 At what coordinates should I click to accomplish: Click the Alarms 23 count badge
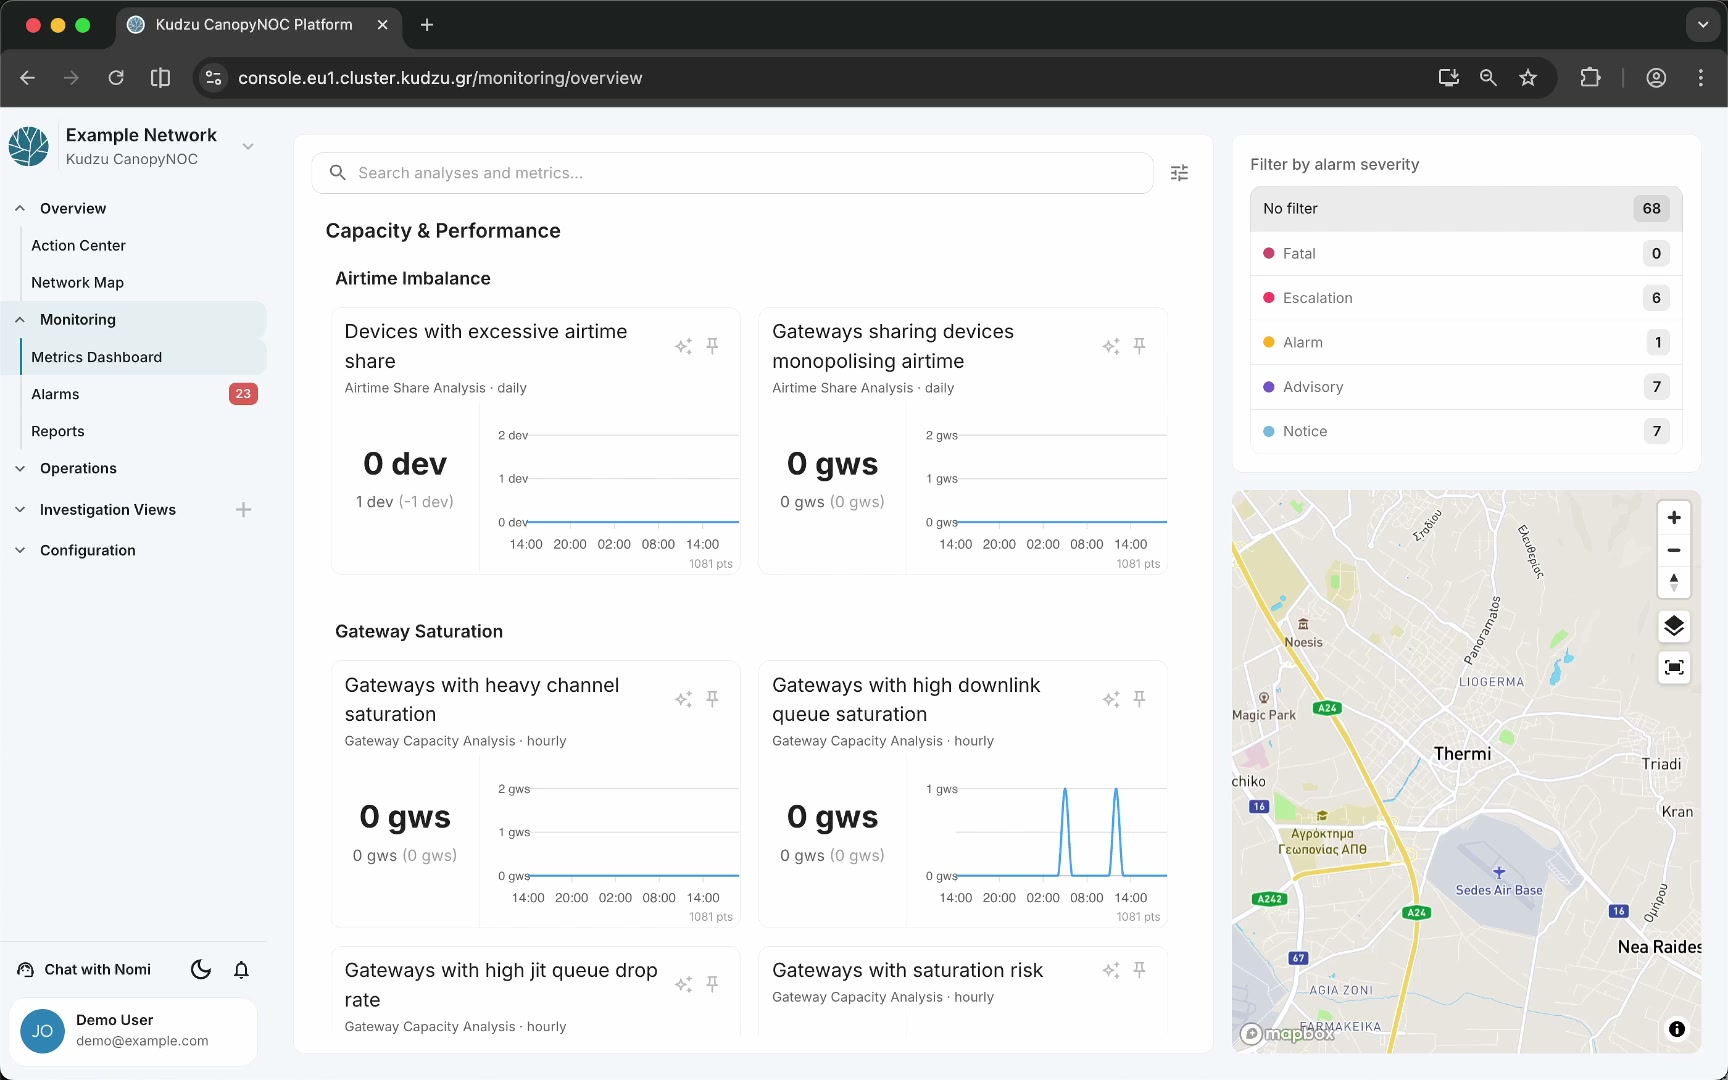(243, 394)
